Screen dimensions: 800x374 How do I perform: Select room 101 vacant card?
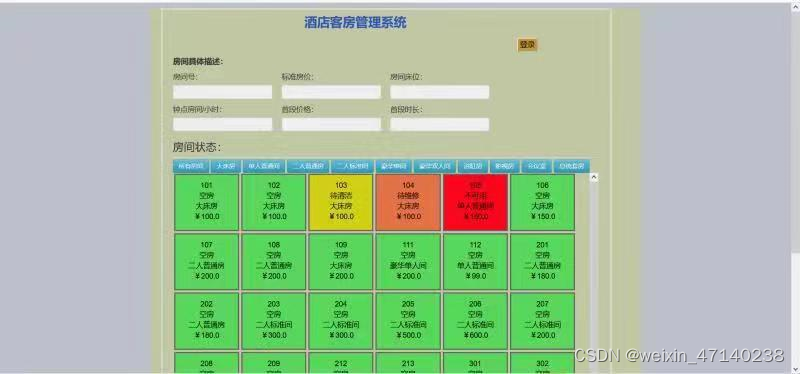click(x=207, y=202)
